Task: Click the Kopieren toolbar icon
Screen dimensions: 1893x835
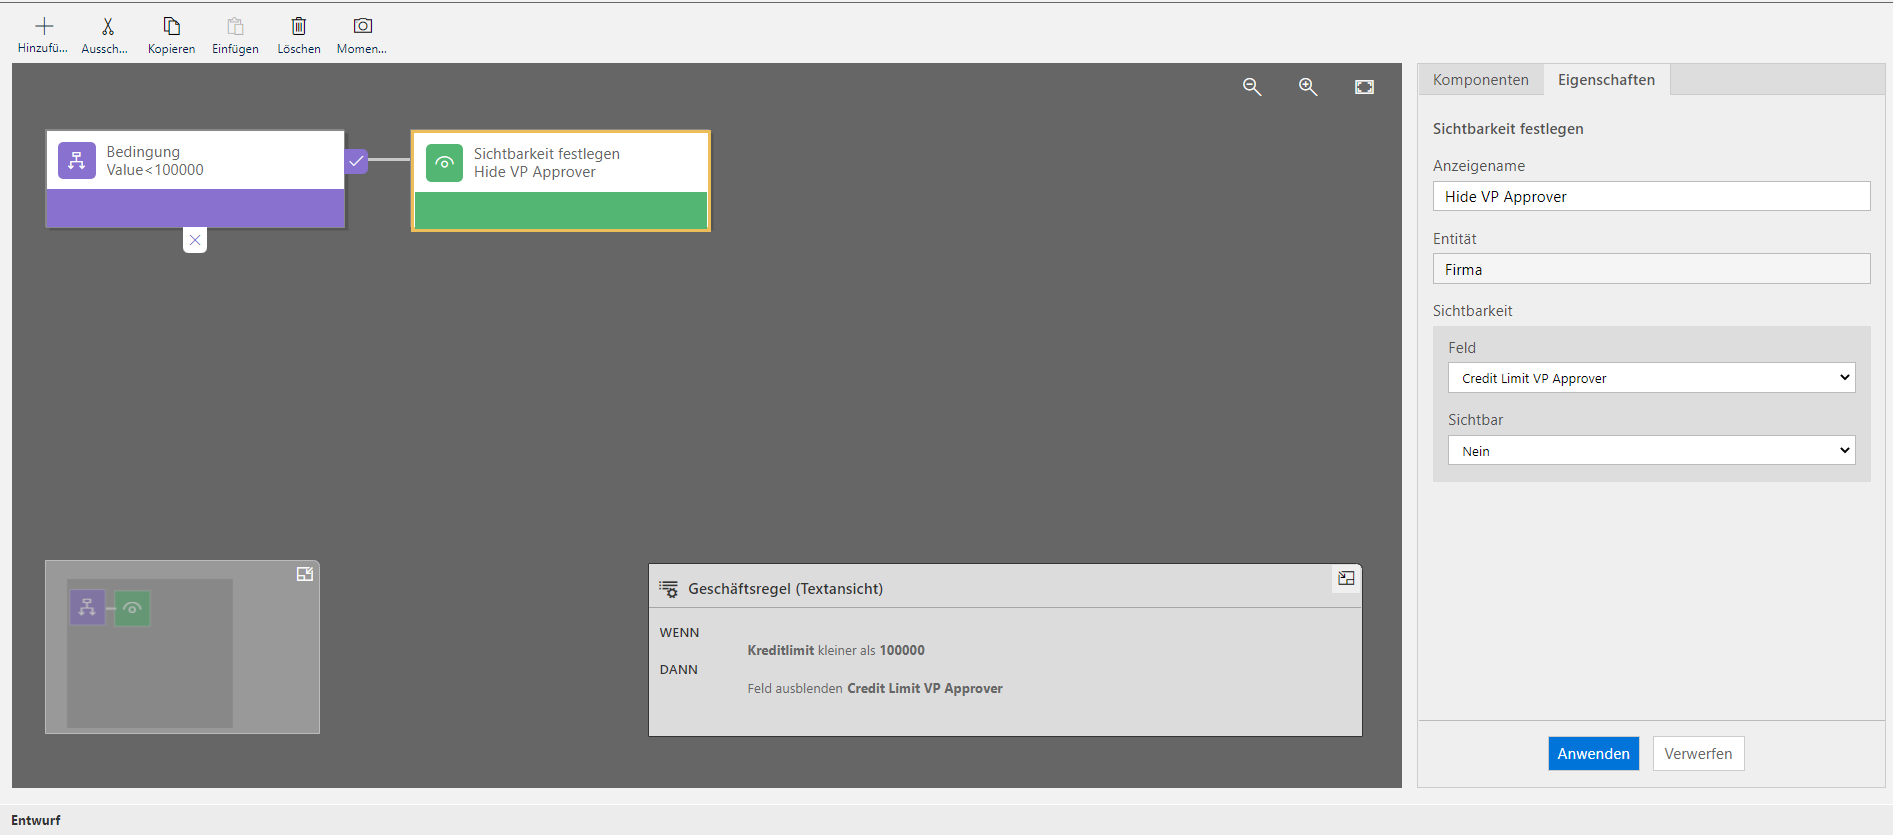Action: click(172, 26)
